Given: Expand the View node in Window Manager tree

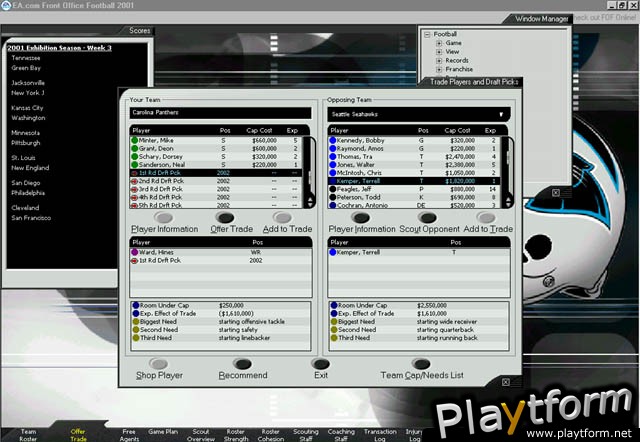Looking at the screenshot, I should [x=439, y=52].
